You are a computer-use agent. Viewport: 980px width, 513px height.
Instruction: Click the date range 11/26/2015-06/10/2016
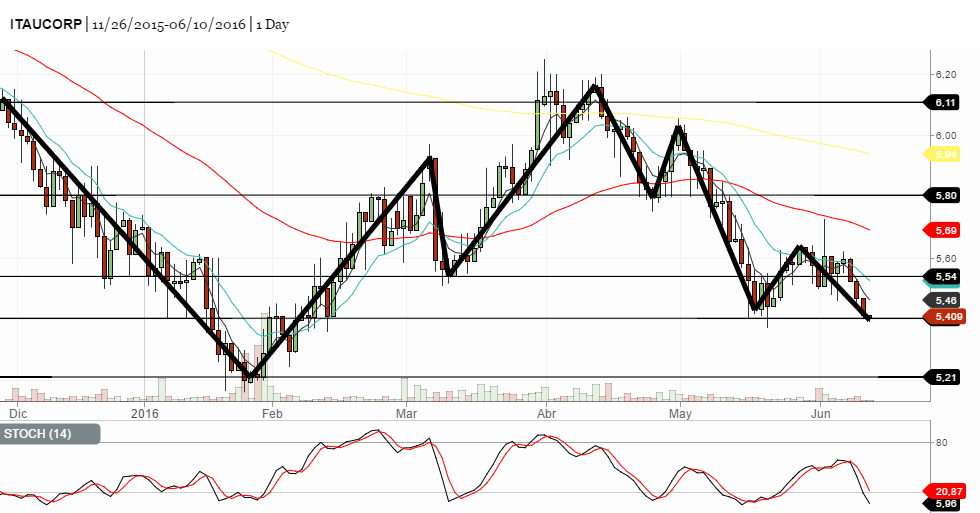coord(169,24)
